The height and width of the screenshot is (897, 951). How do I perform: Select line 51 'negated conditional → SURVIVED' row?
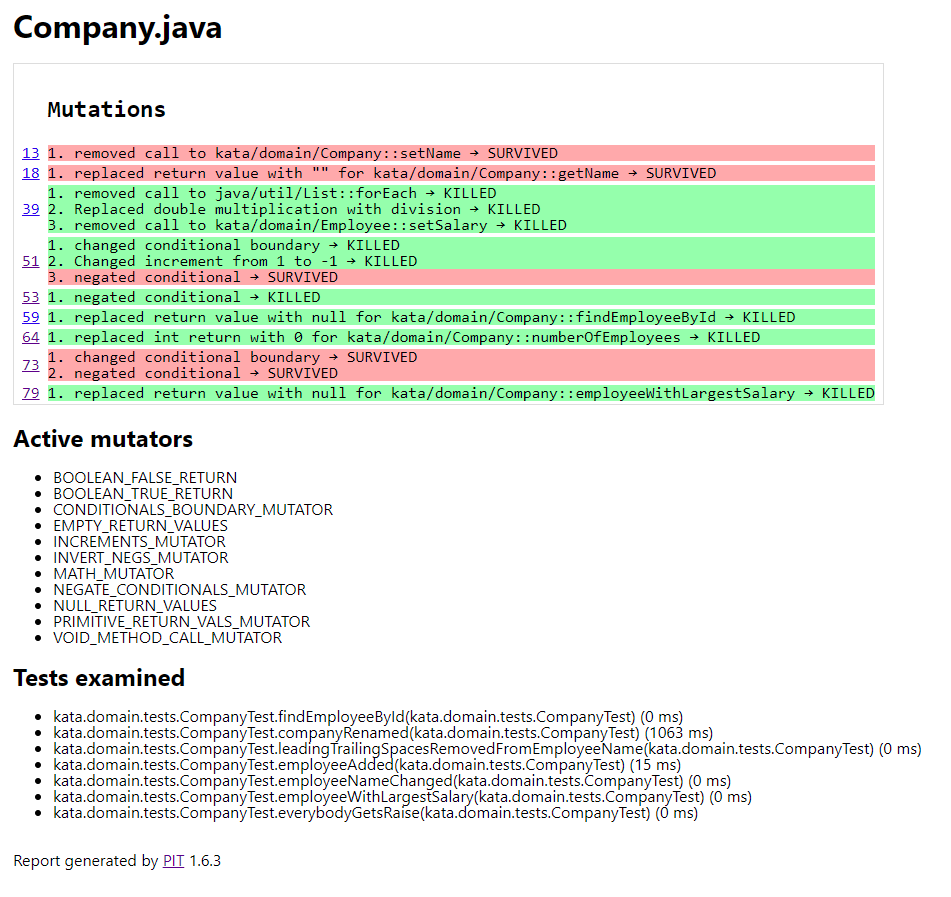point(461,277)
